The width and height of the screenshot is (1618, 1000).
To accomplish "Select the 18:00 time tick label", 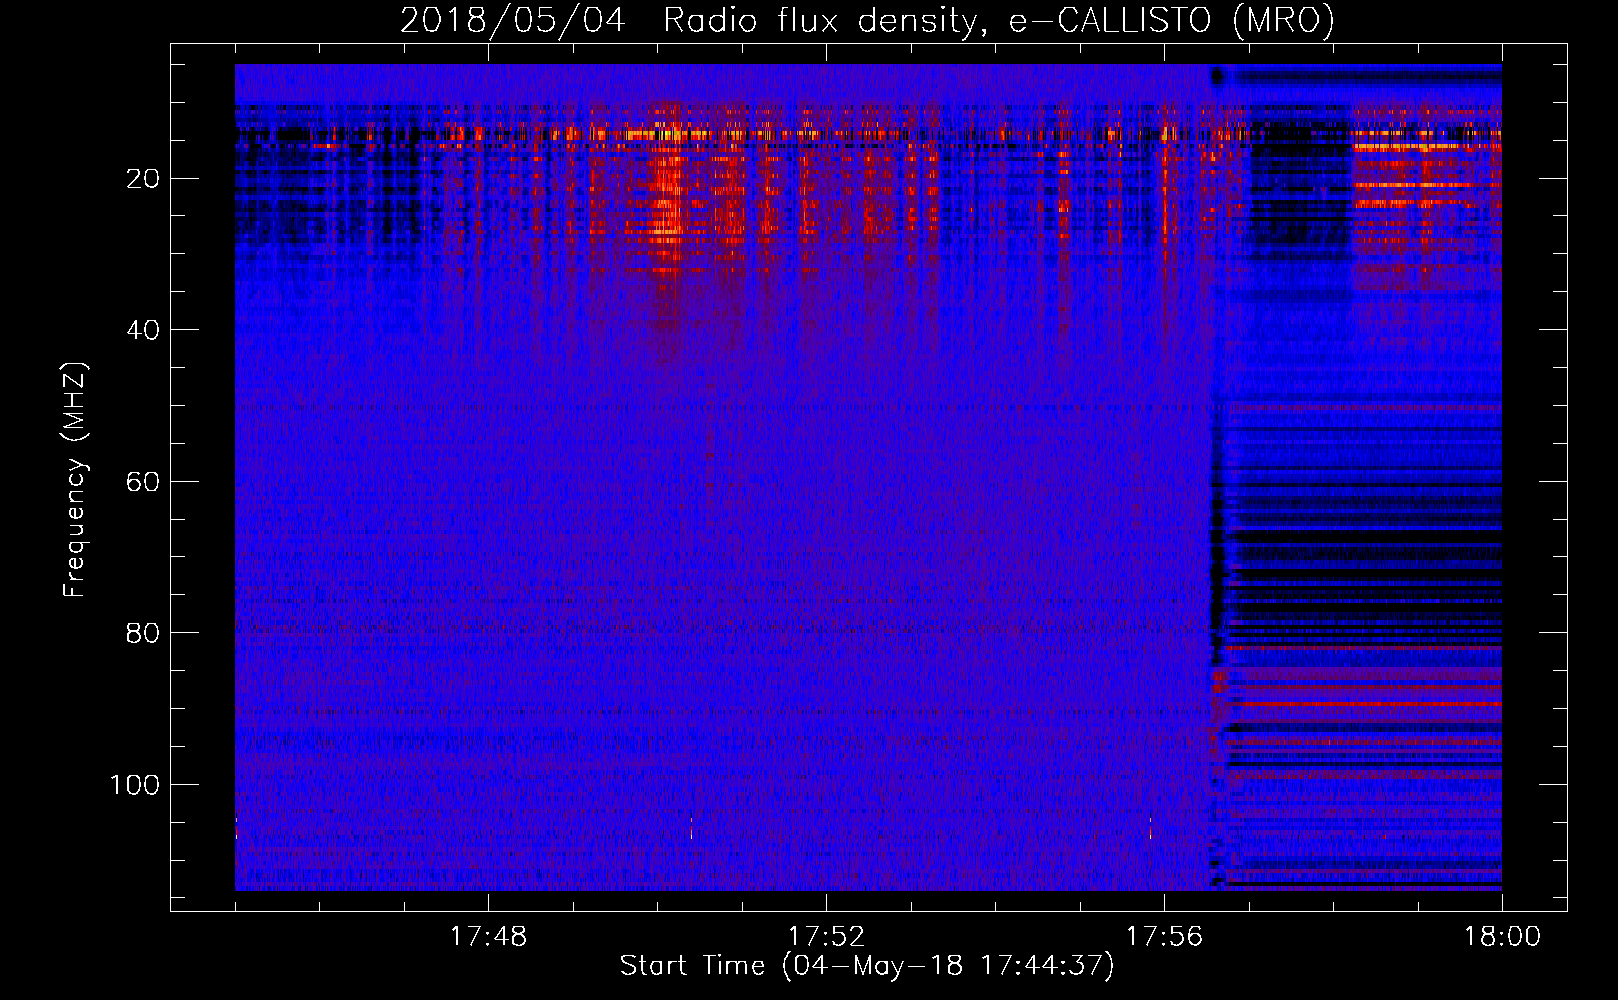I will pyautogui.click(x=1502, y=937).
